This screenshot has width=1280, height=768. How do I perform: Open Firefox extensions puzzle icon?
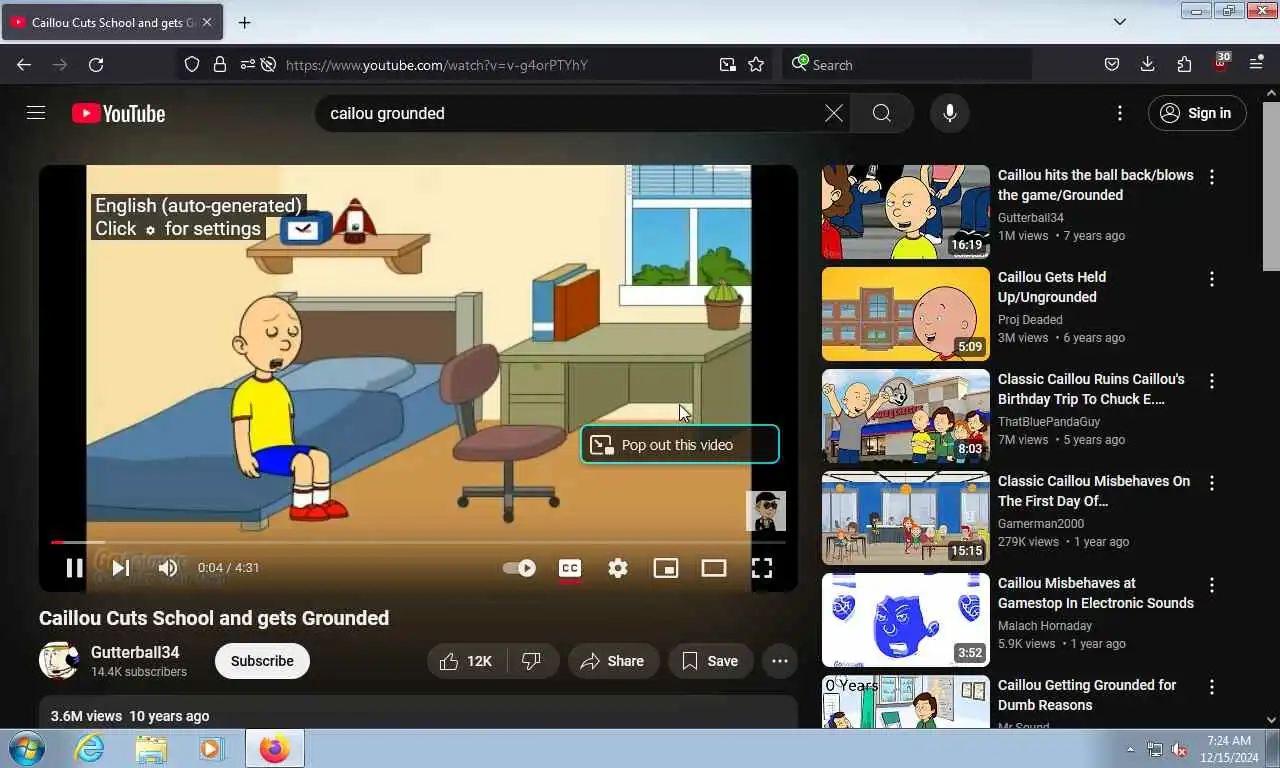[x=1184, y=64]
